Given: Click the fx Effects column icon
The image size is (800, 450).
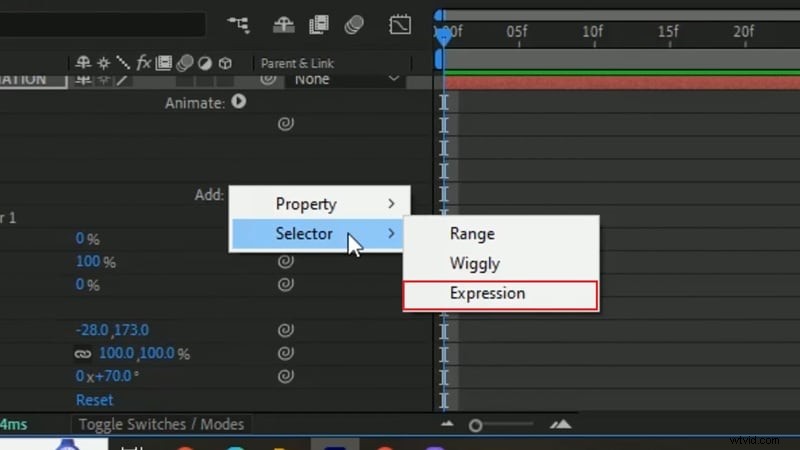Looking at the screenshot, I should (x=143, y=63).
